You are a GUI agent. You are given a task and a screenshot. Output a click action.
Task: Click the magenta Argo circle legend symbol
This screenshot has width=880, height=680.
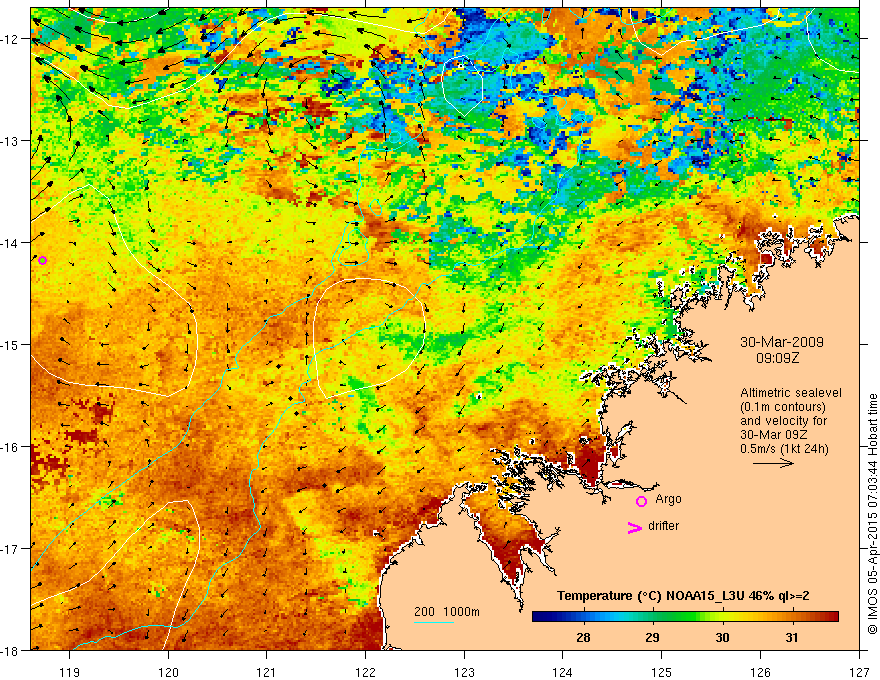point(641,501)
